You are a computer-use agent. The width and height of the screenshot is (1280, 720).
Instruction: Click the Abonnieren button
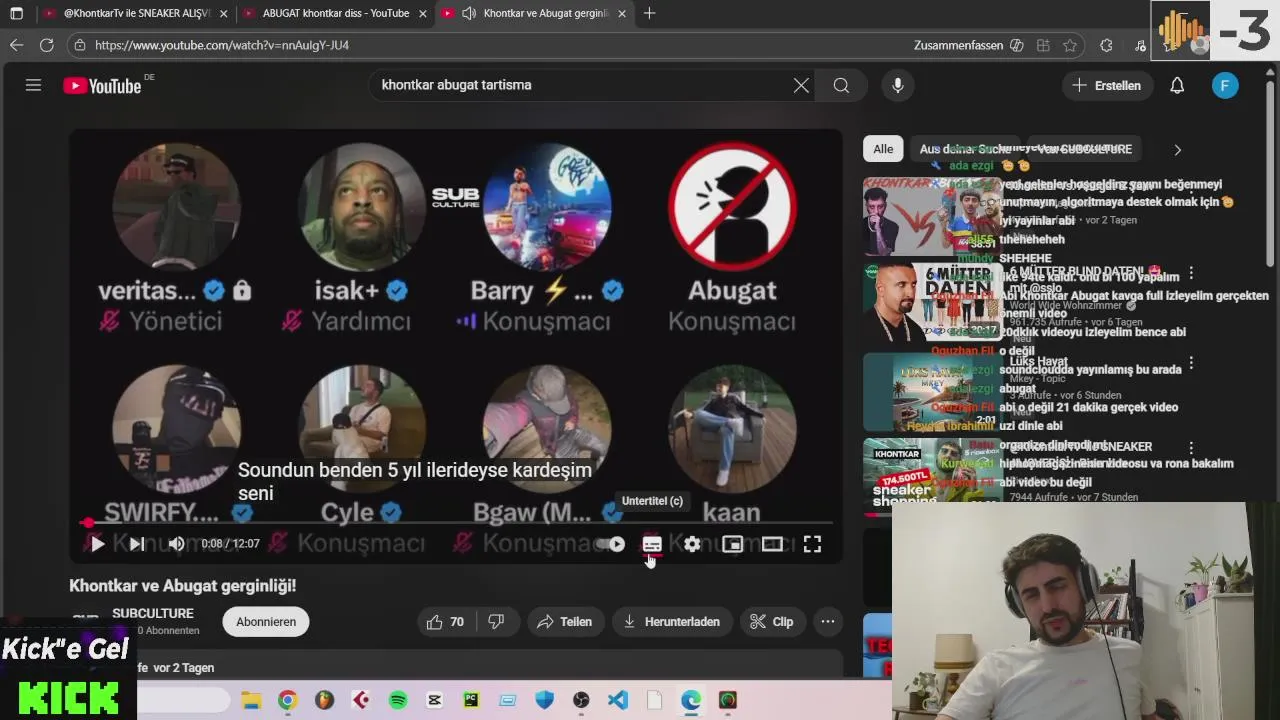click(266, 622)
